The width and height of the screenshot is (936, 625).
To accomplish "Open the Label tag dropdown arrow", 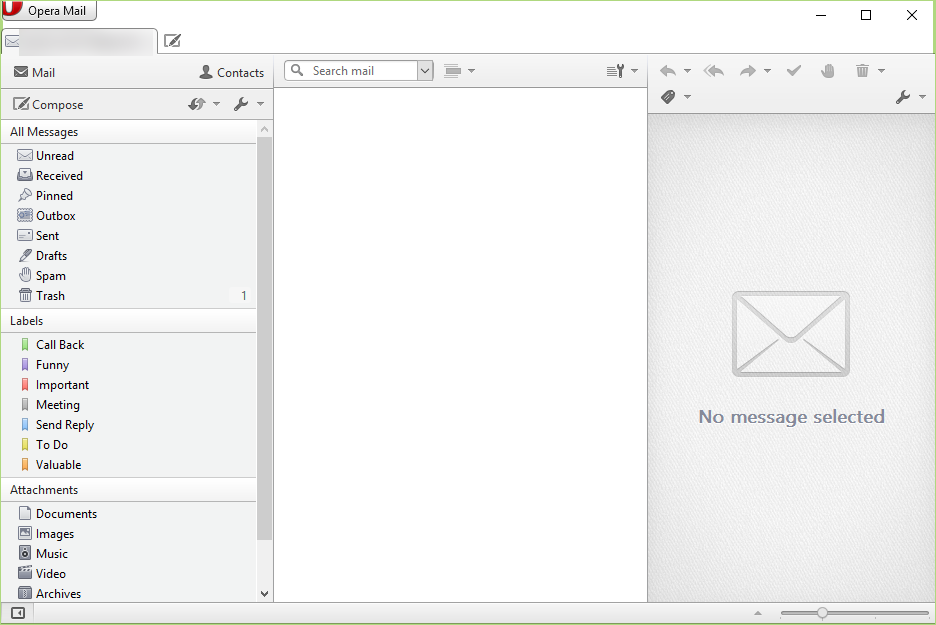I will click(x=687, y=97).
